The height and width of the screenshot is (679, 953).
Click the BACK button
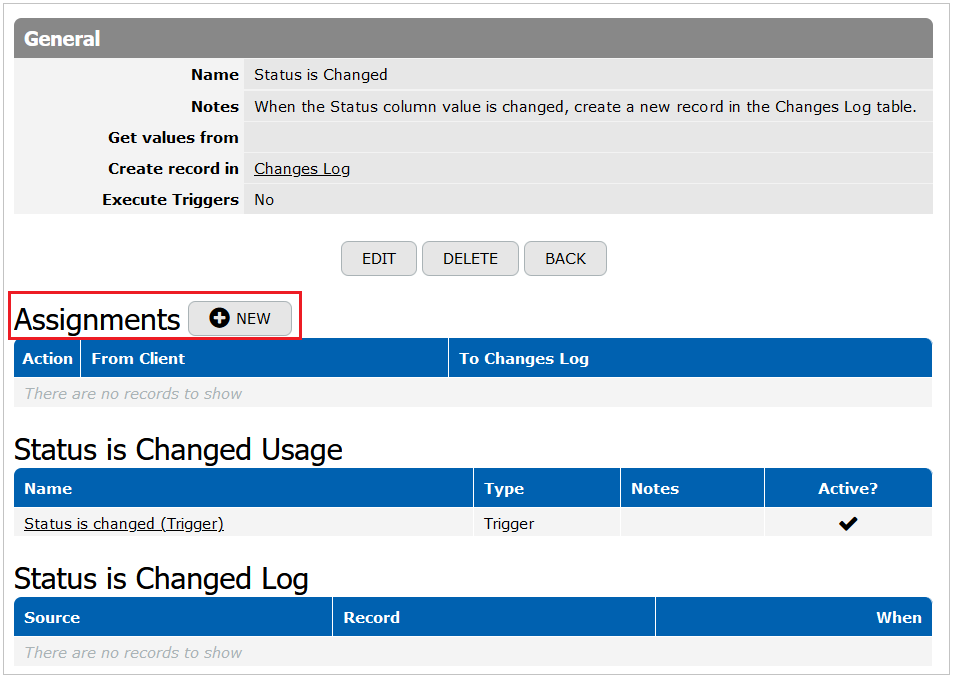565,258
